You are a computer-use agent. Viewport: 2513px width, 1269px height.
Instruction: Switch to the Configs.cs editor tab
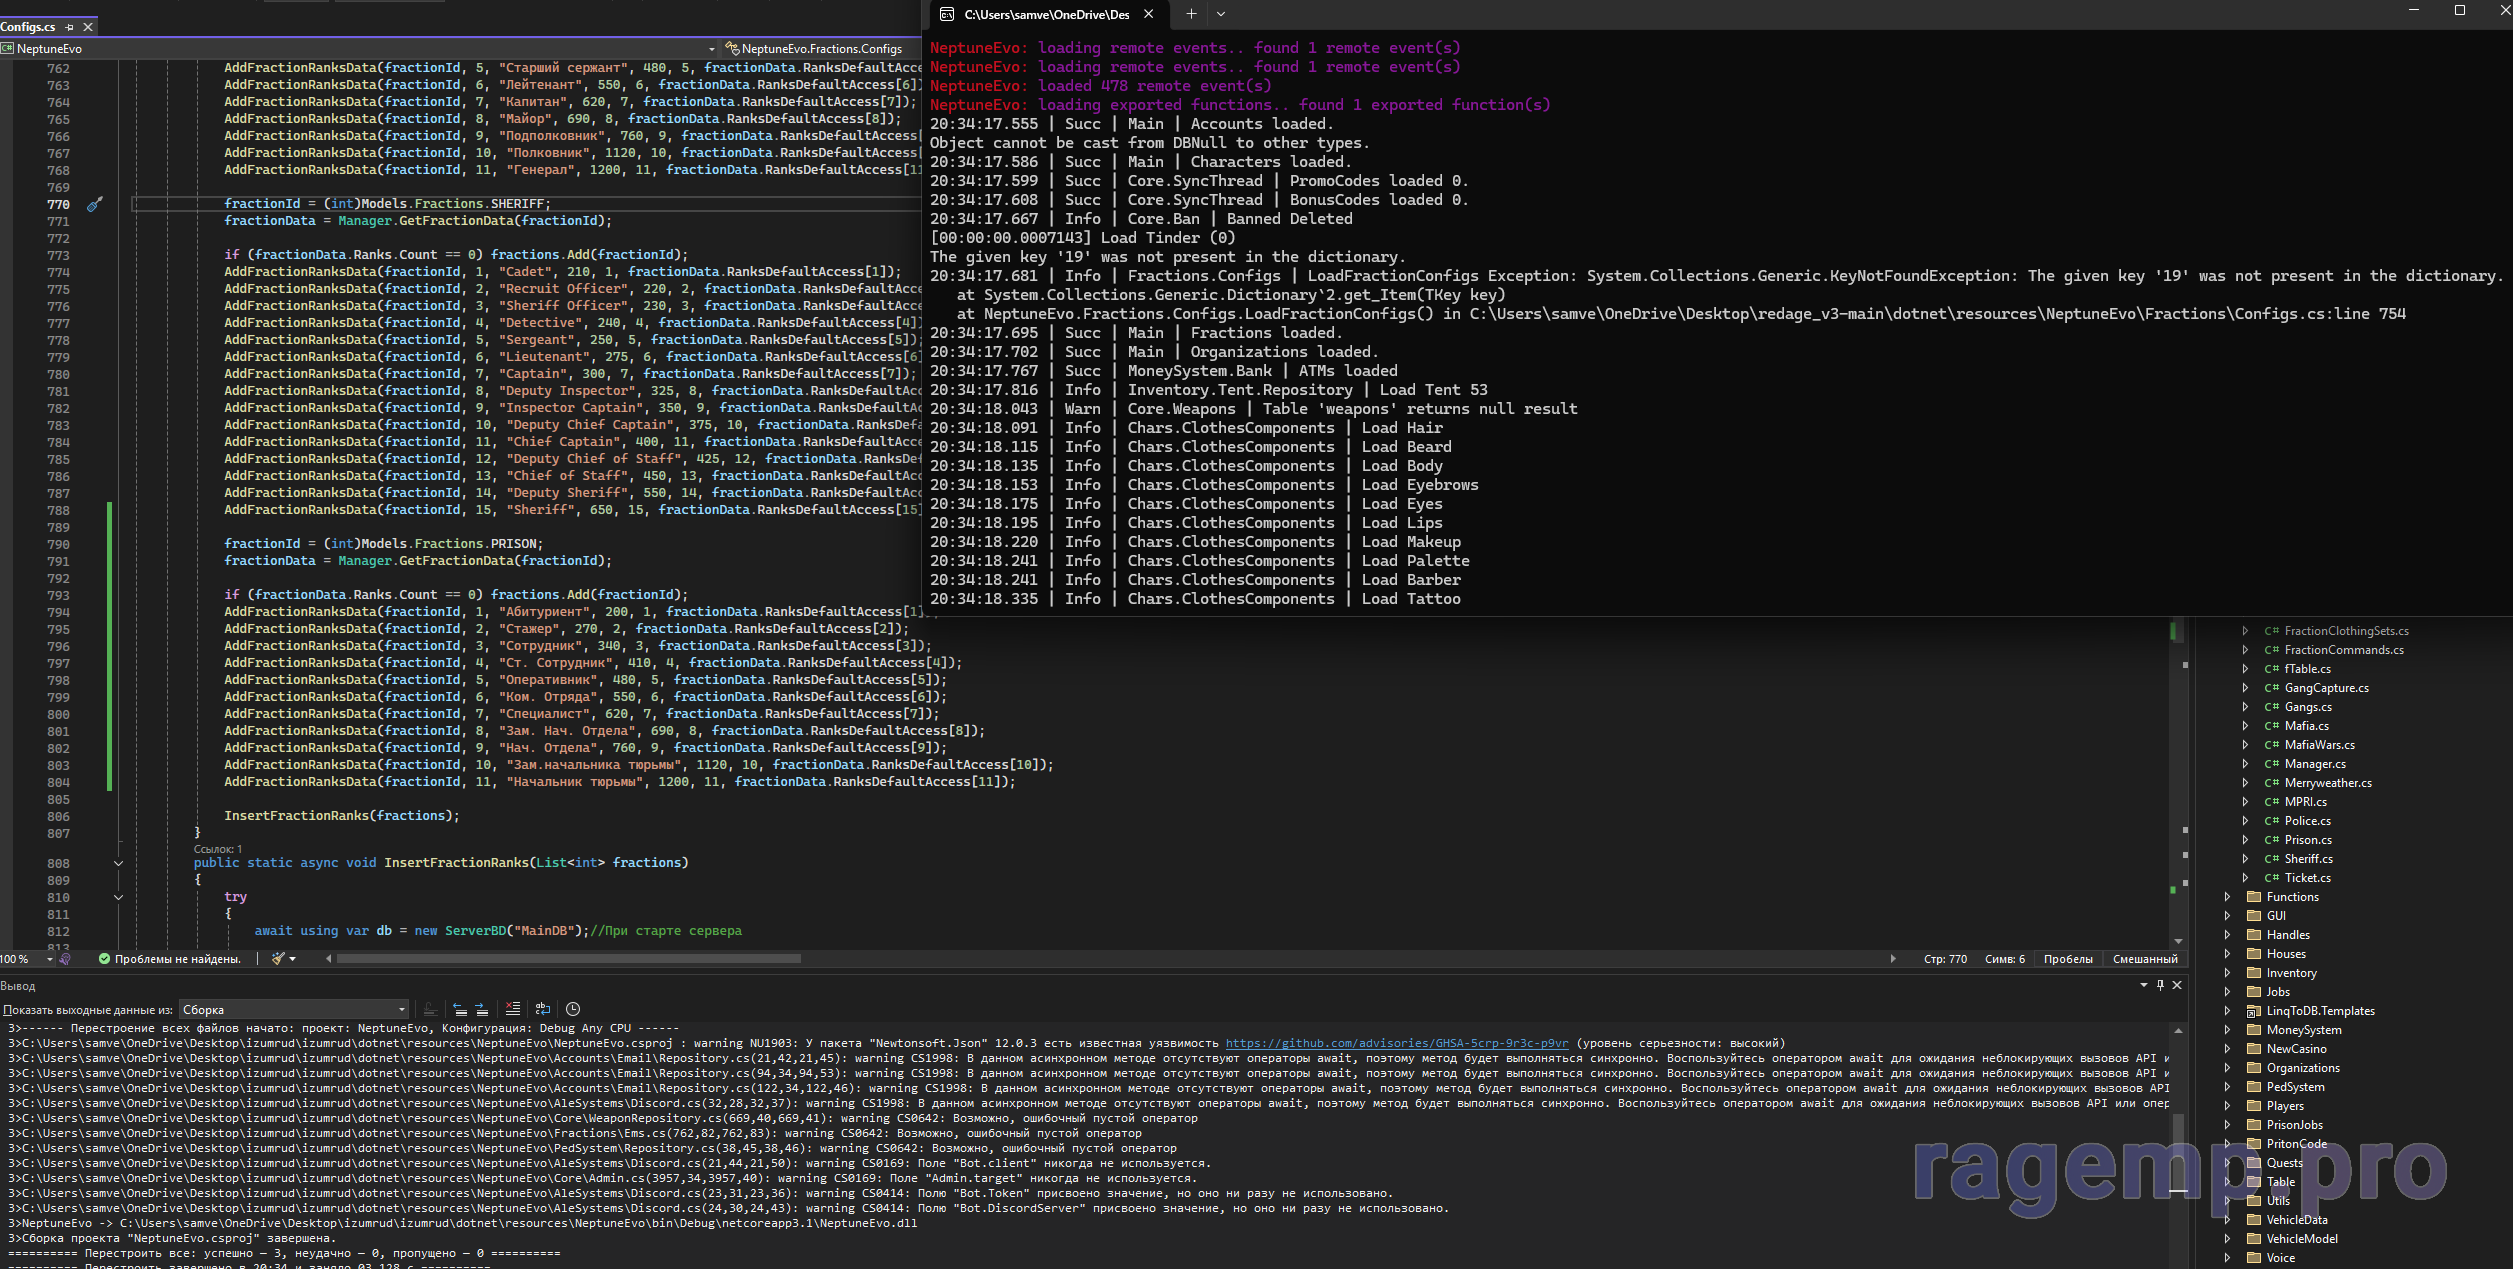point(29,27)
